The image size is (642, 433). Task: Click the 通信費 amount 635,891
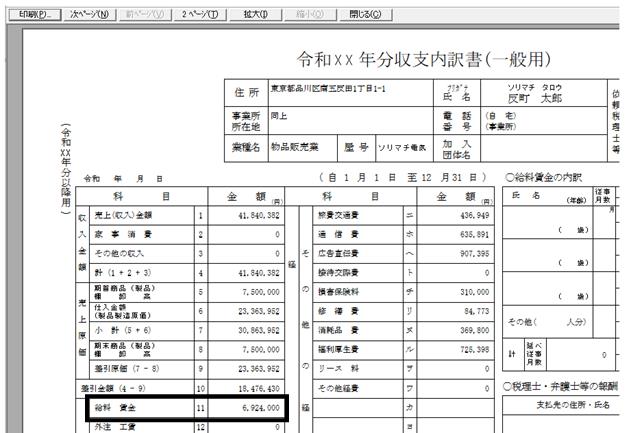point(455,235)
